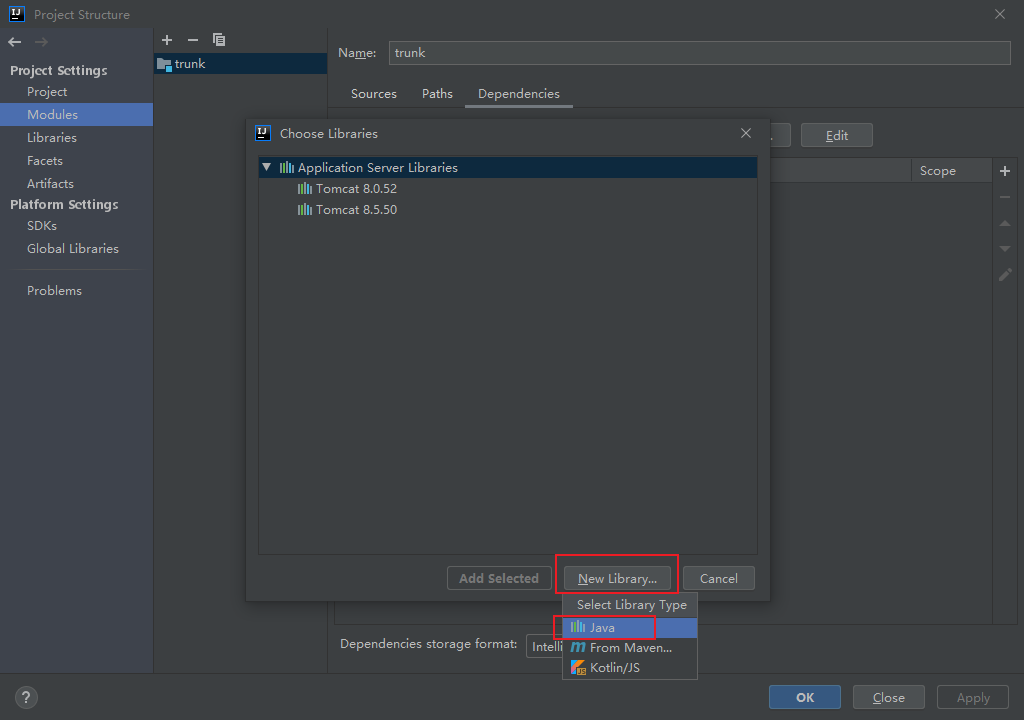Switch to the Sources tab
Viewport: 1024px width, 720px height.
pyautogui.click(x=374, y=94)
